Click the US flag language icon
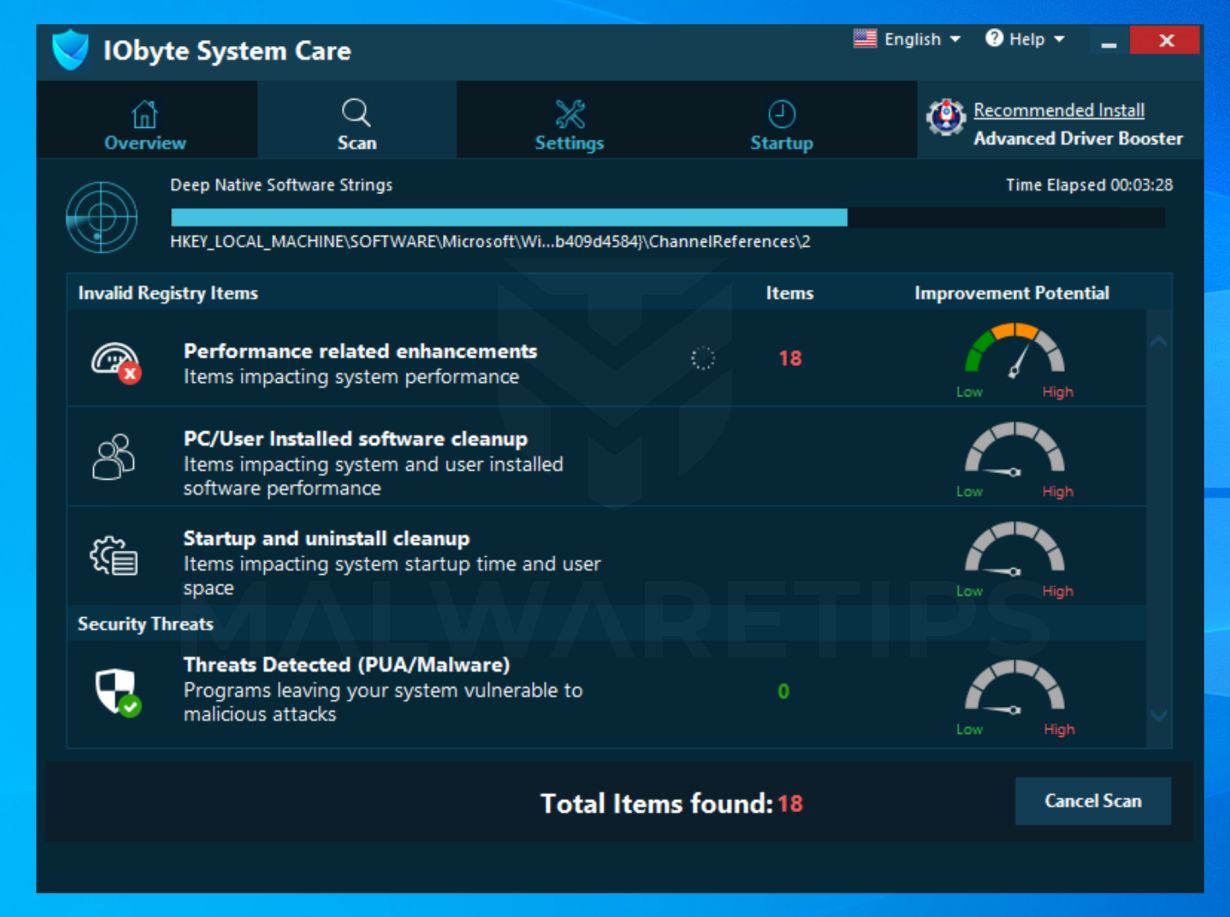Screen dimensions: 1230x917 865,39
